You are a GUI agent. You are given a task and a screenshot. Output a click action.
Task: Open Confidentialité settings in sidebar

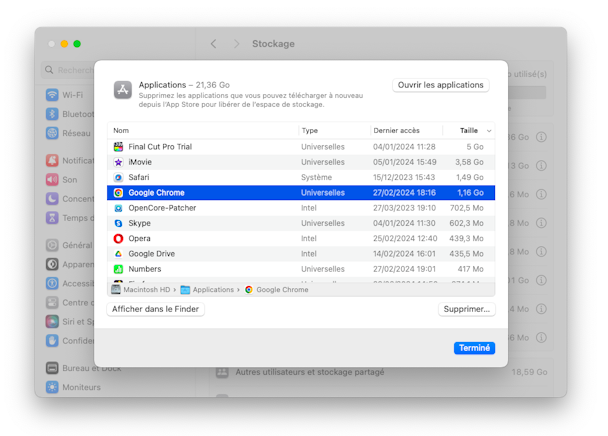(70, 341)
